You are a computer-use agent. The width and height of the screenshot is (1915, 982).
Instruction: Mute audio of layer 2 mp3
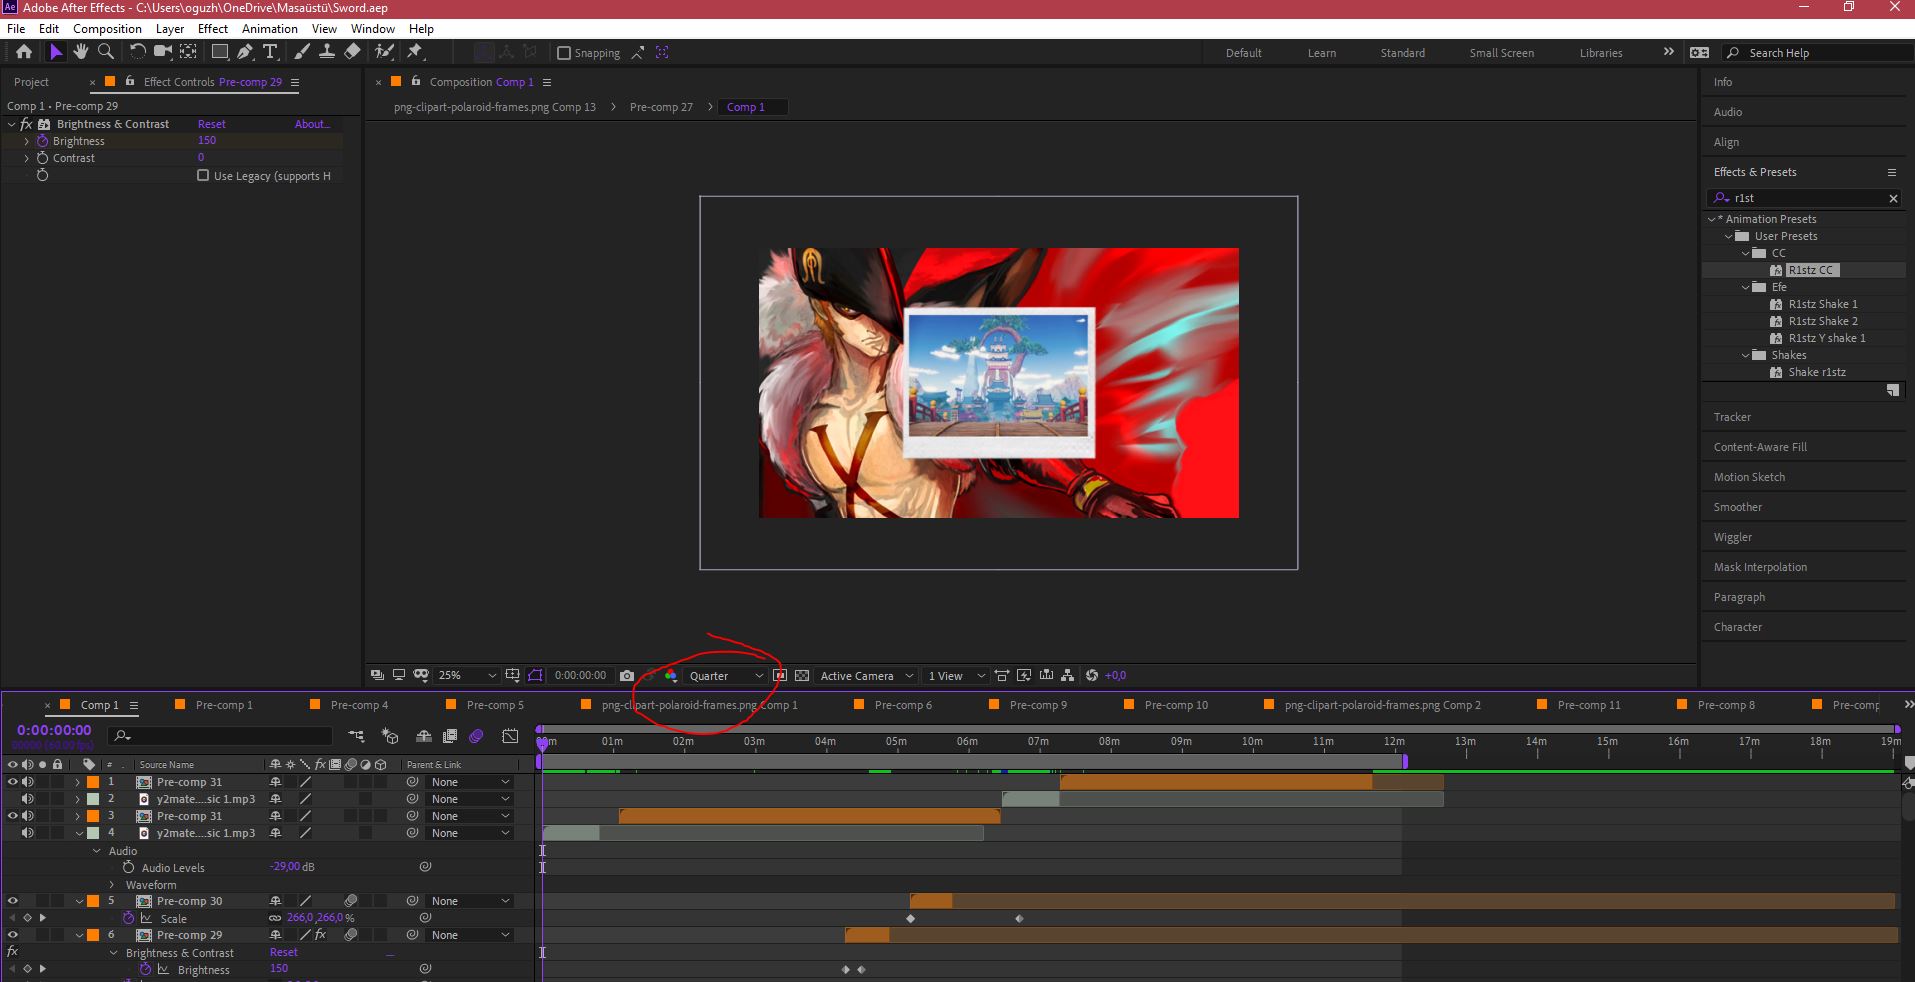[28, 799]
